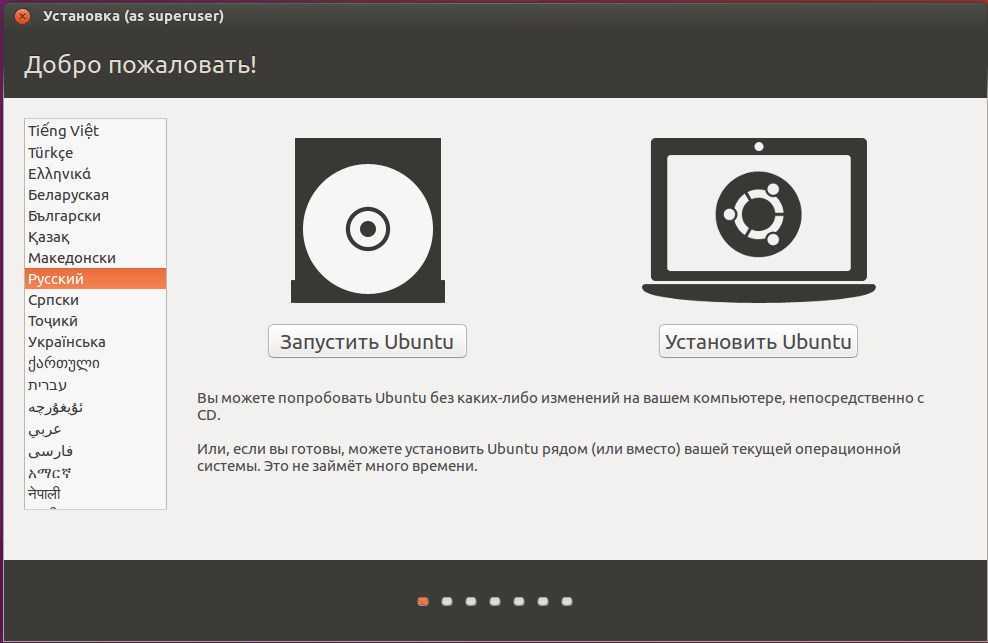This screenshot has height=643, width=988.
Task: Click the Запустить Ubuntu button
Action: click(x=367, y=342)
